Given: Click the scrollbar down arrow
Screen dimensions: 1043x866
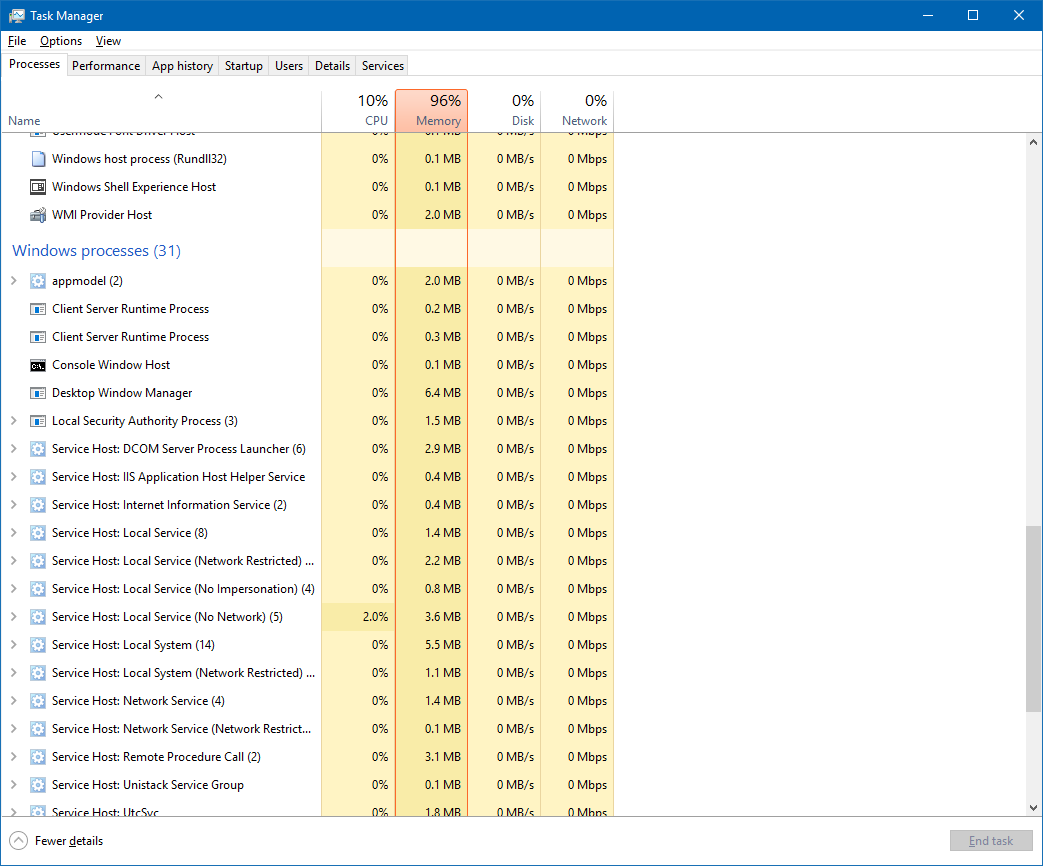Looking at the screenshot, I should click(1033, 808).
